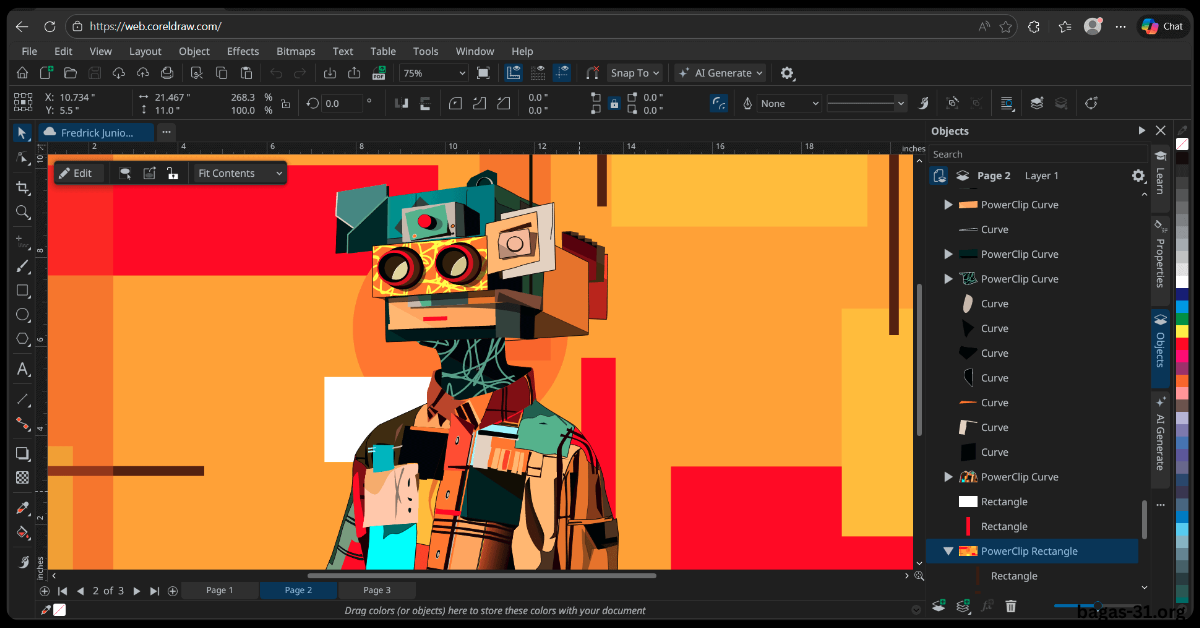Viewport: 1200px width, 628px height.
Task: Create a new document
Action: [x=46, y=73]
